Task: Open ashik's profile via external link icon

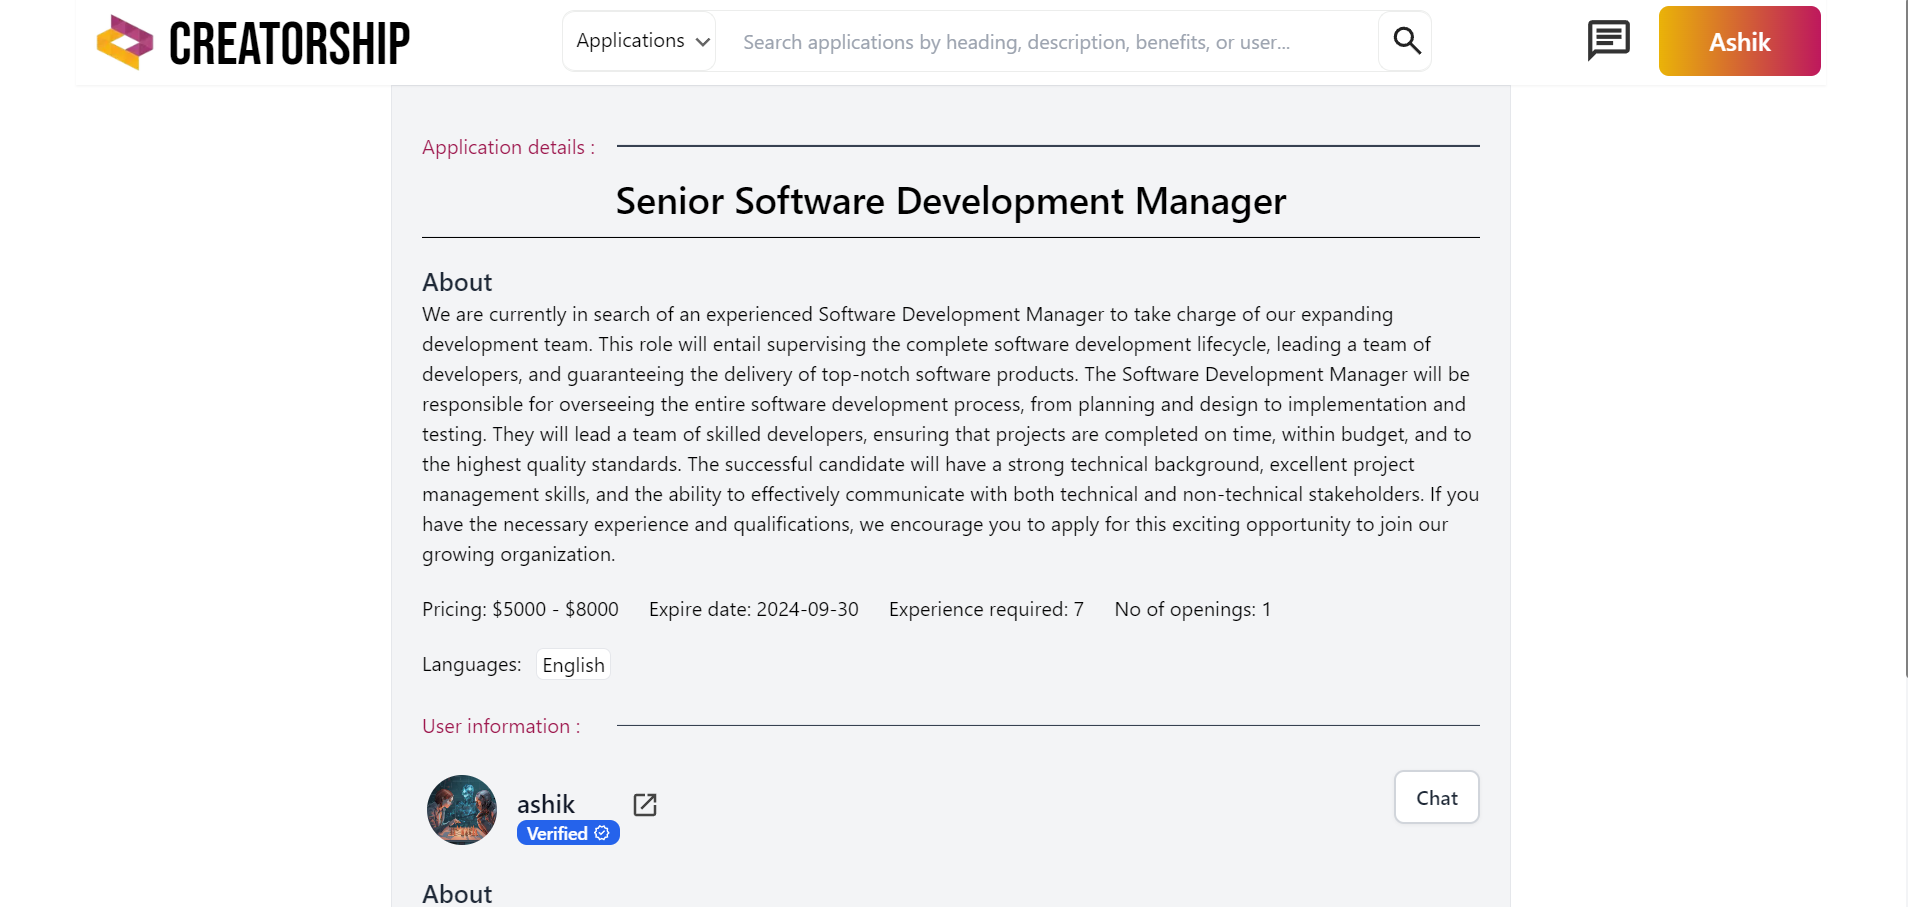Action: point(645,805)
